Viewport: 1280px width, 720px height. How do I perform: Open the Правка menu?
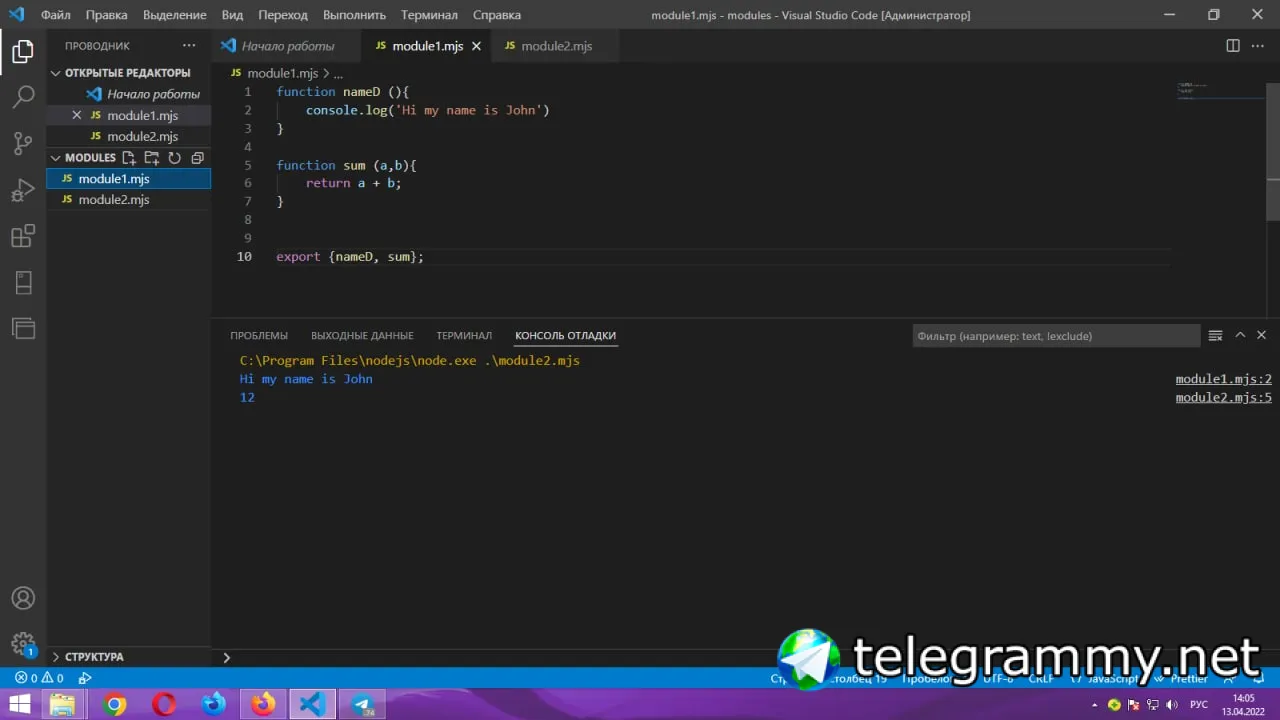(107, 15)
